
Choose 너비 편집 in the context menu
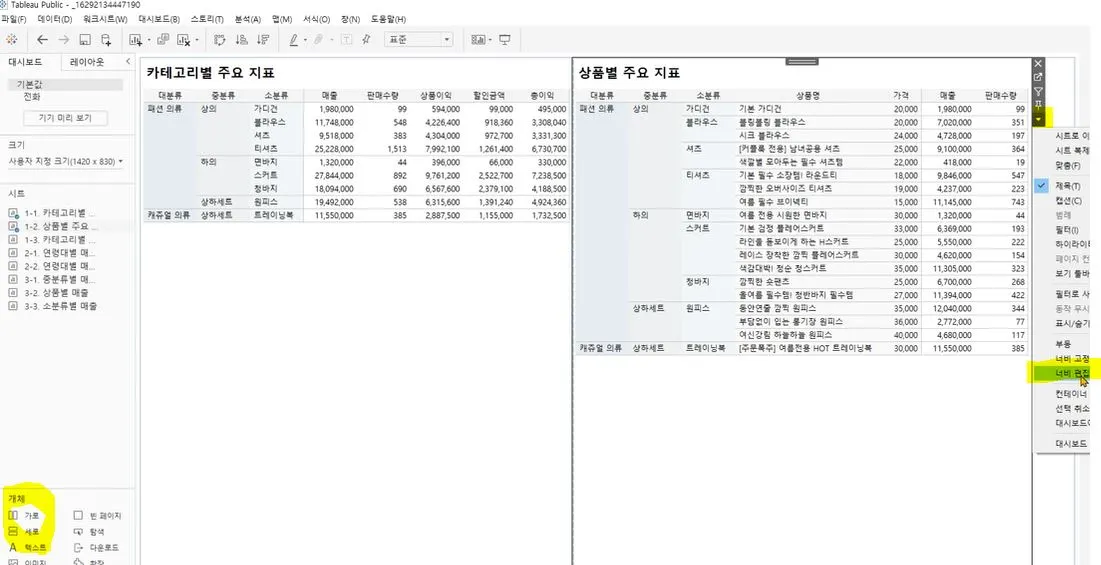[x=1062, y=373]
